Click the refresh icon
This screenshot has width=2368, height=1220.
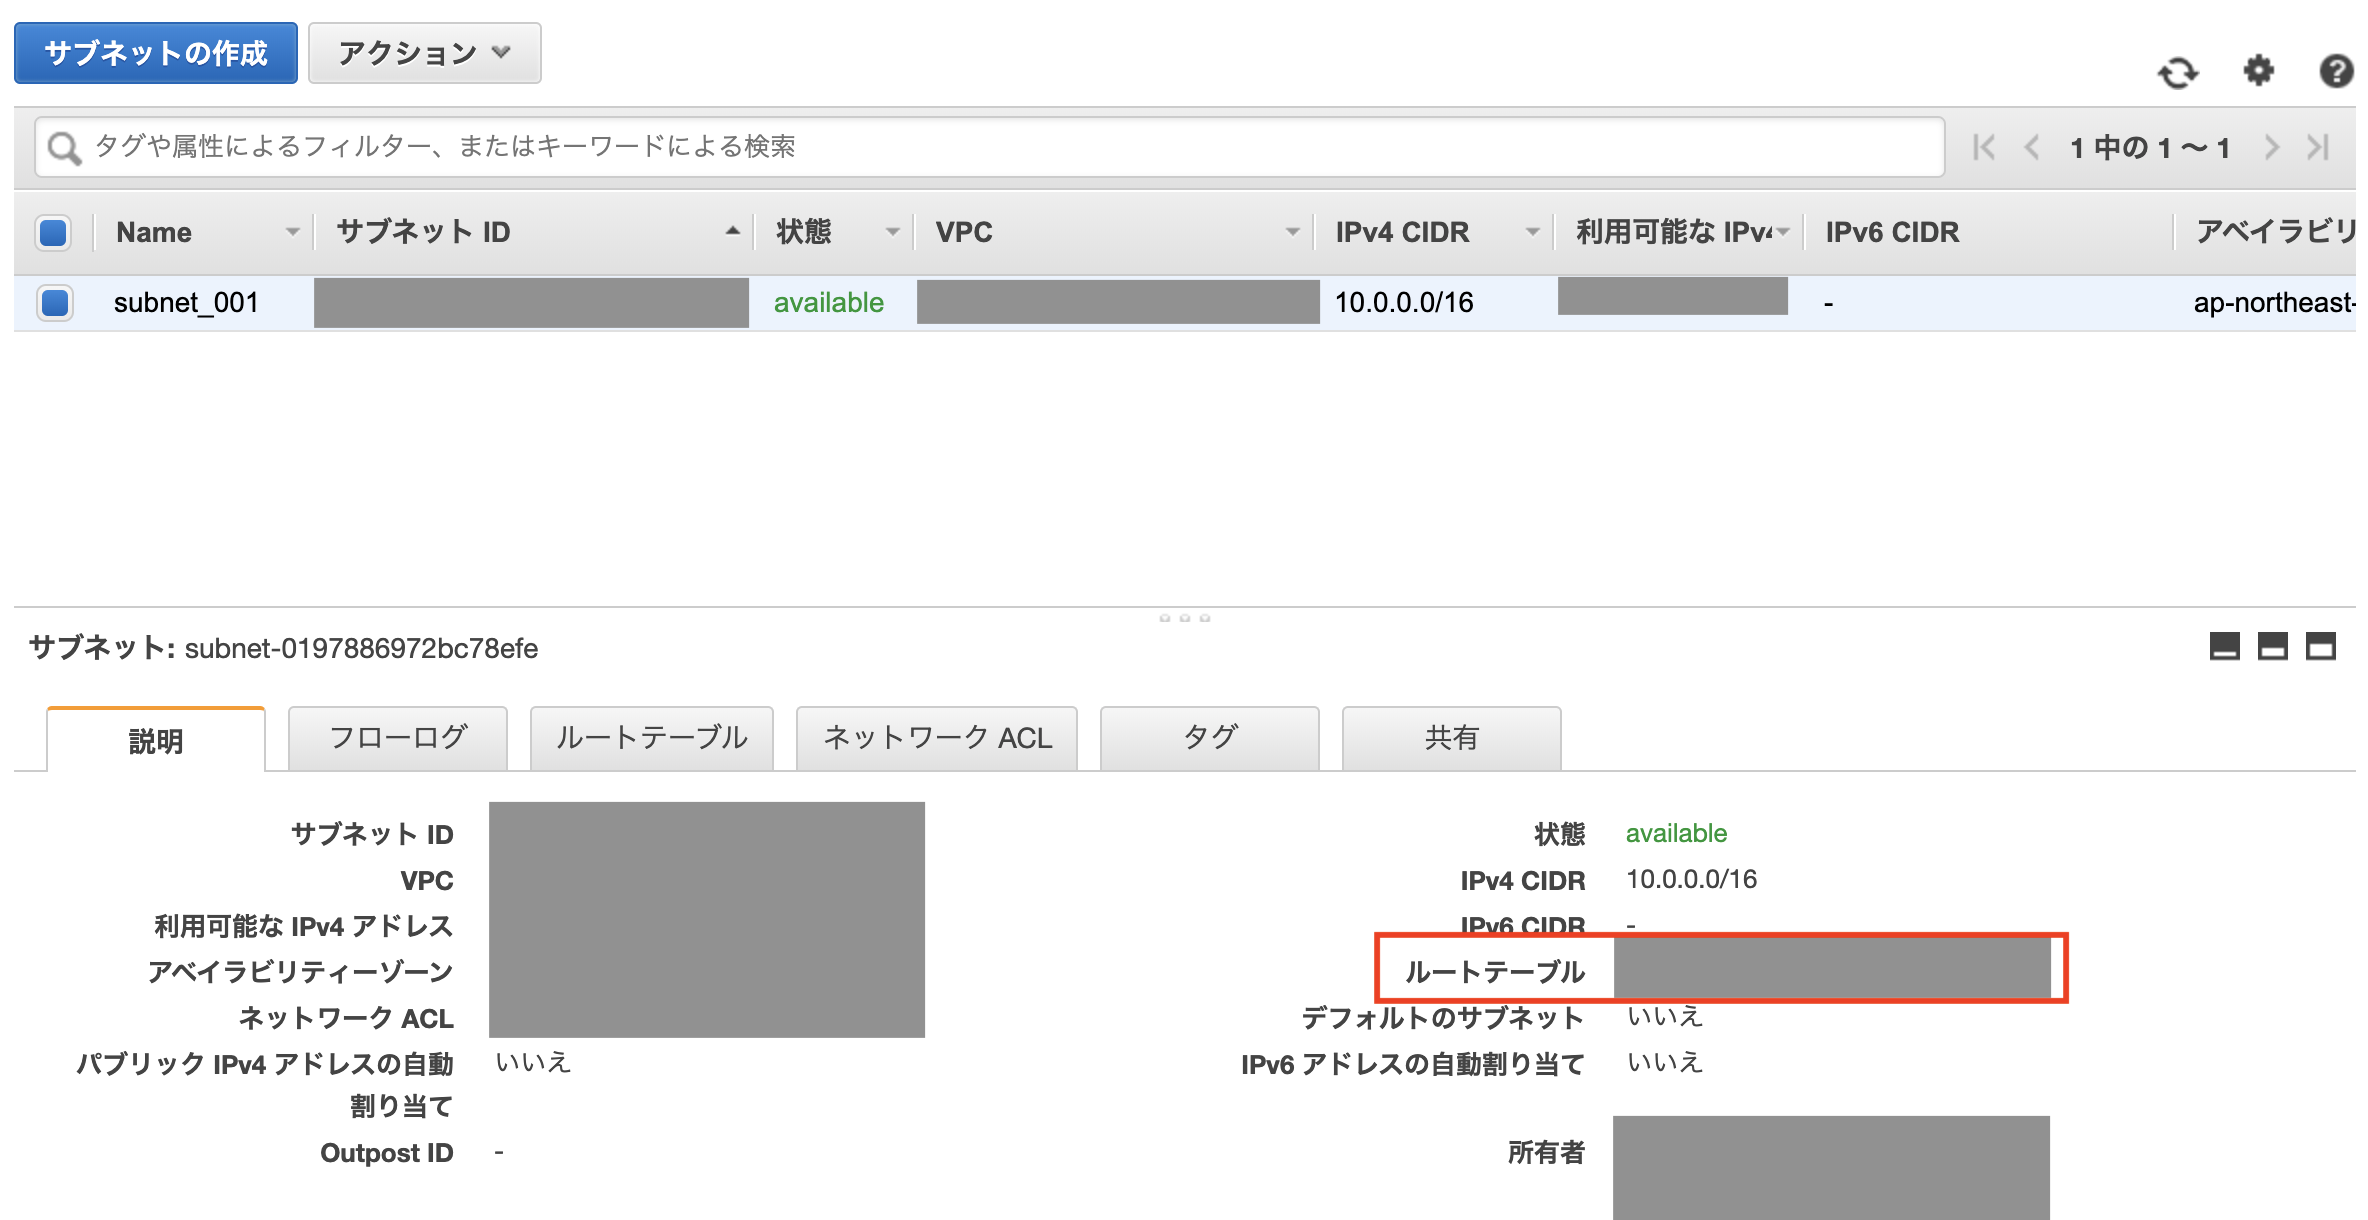click(x=2177, y=72)
